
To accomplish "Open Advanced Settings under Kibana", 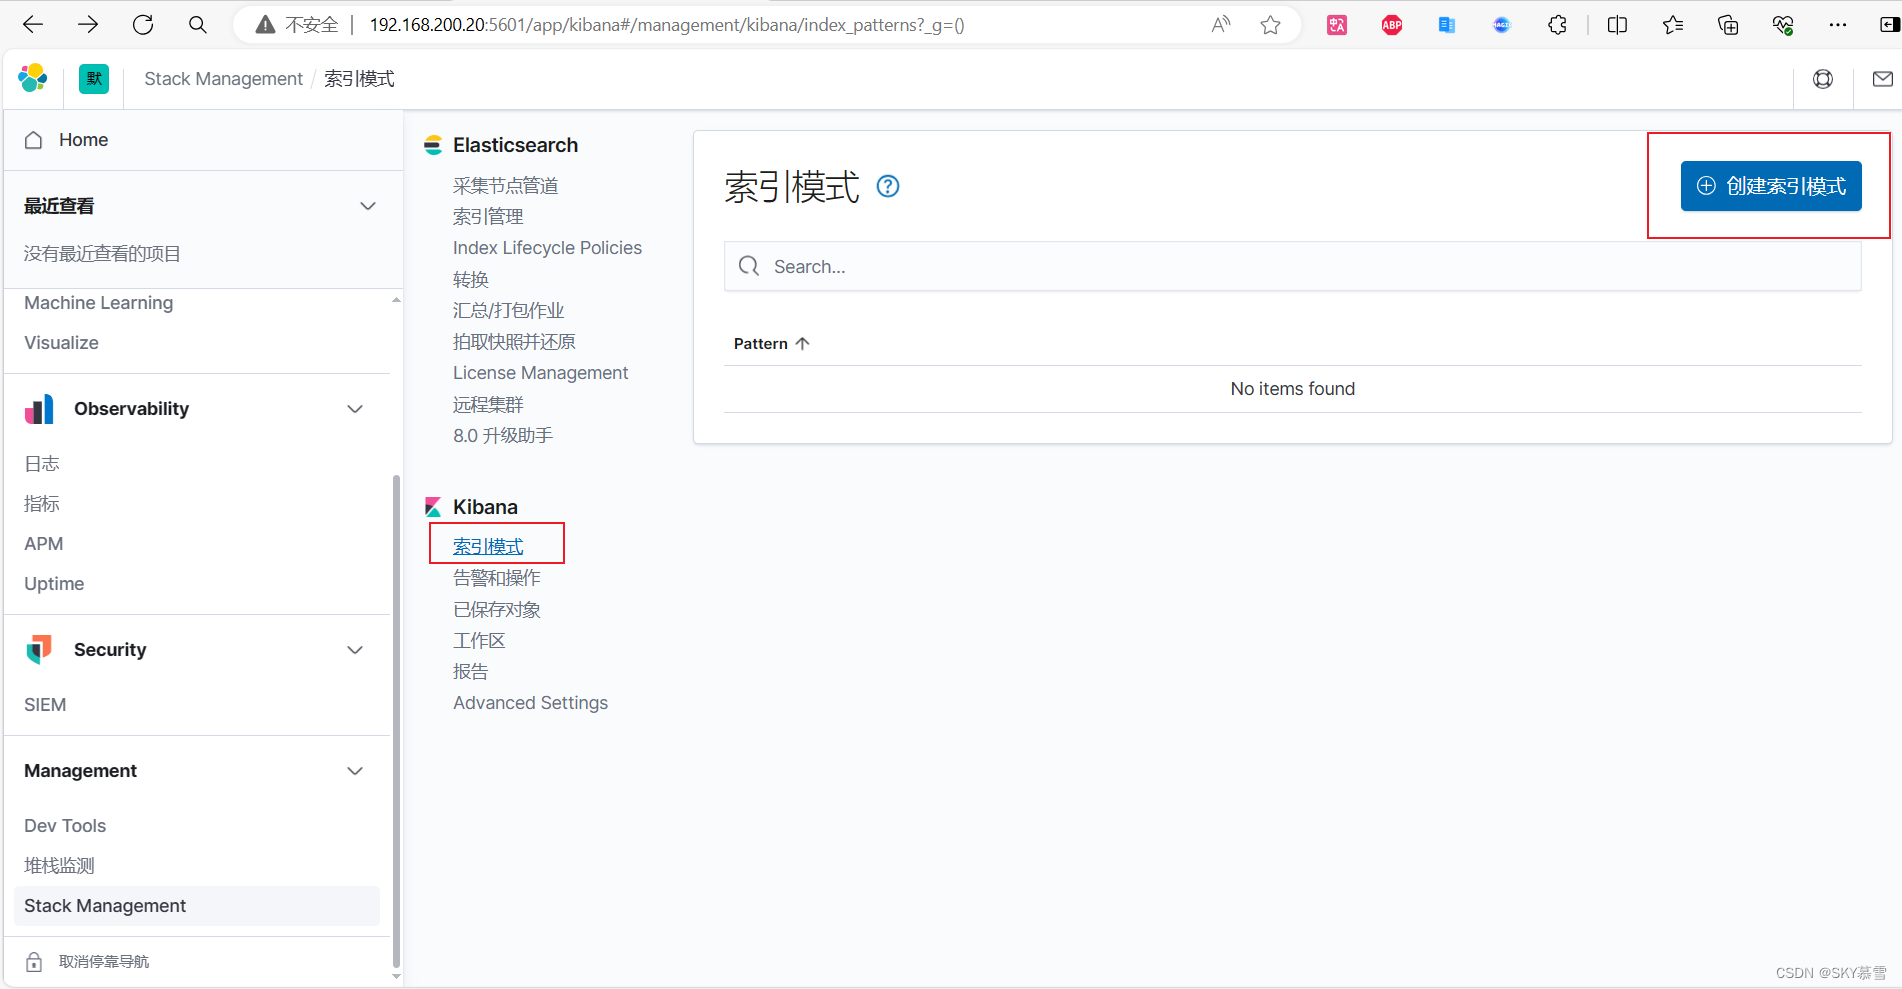I will click(x=530, y=703).
